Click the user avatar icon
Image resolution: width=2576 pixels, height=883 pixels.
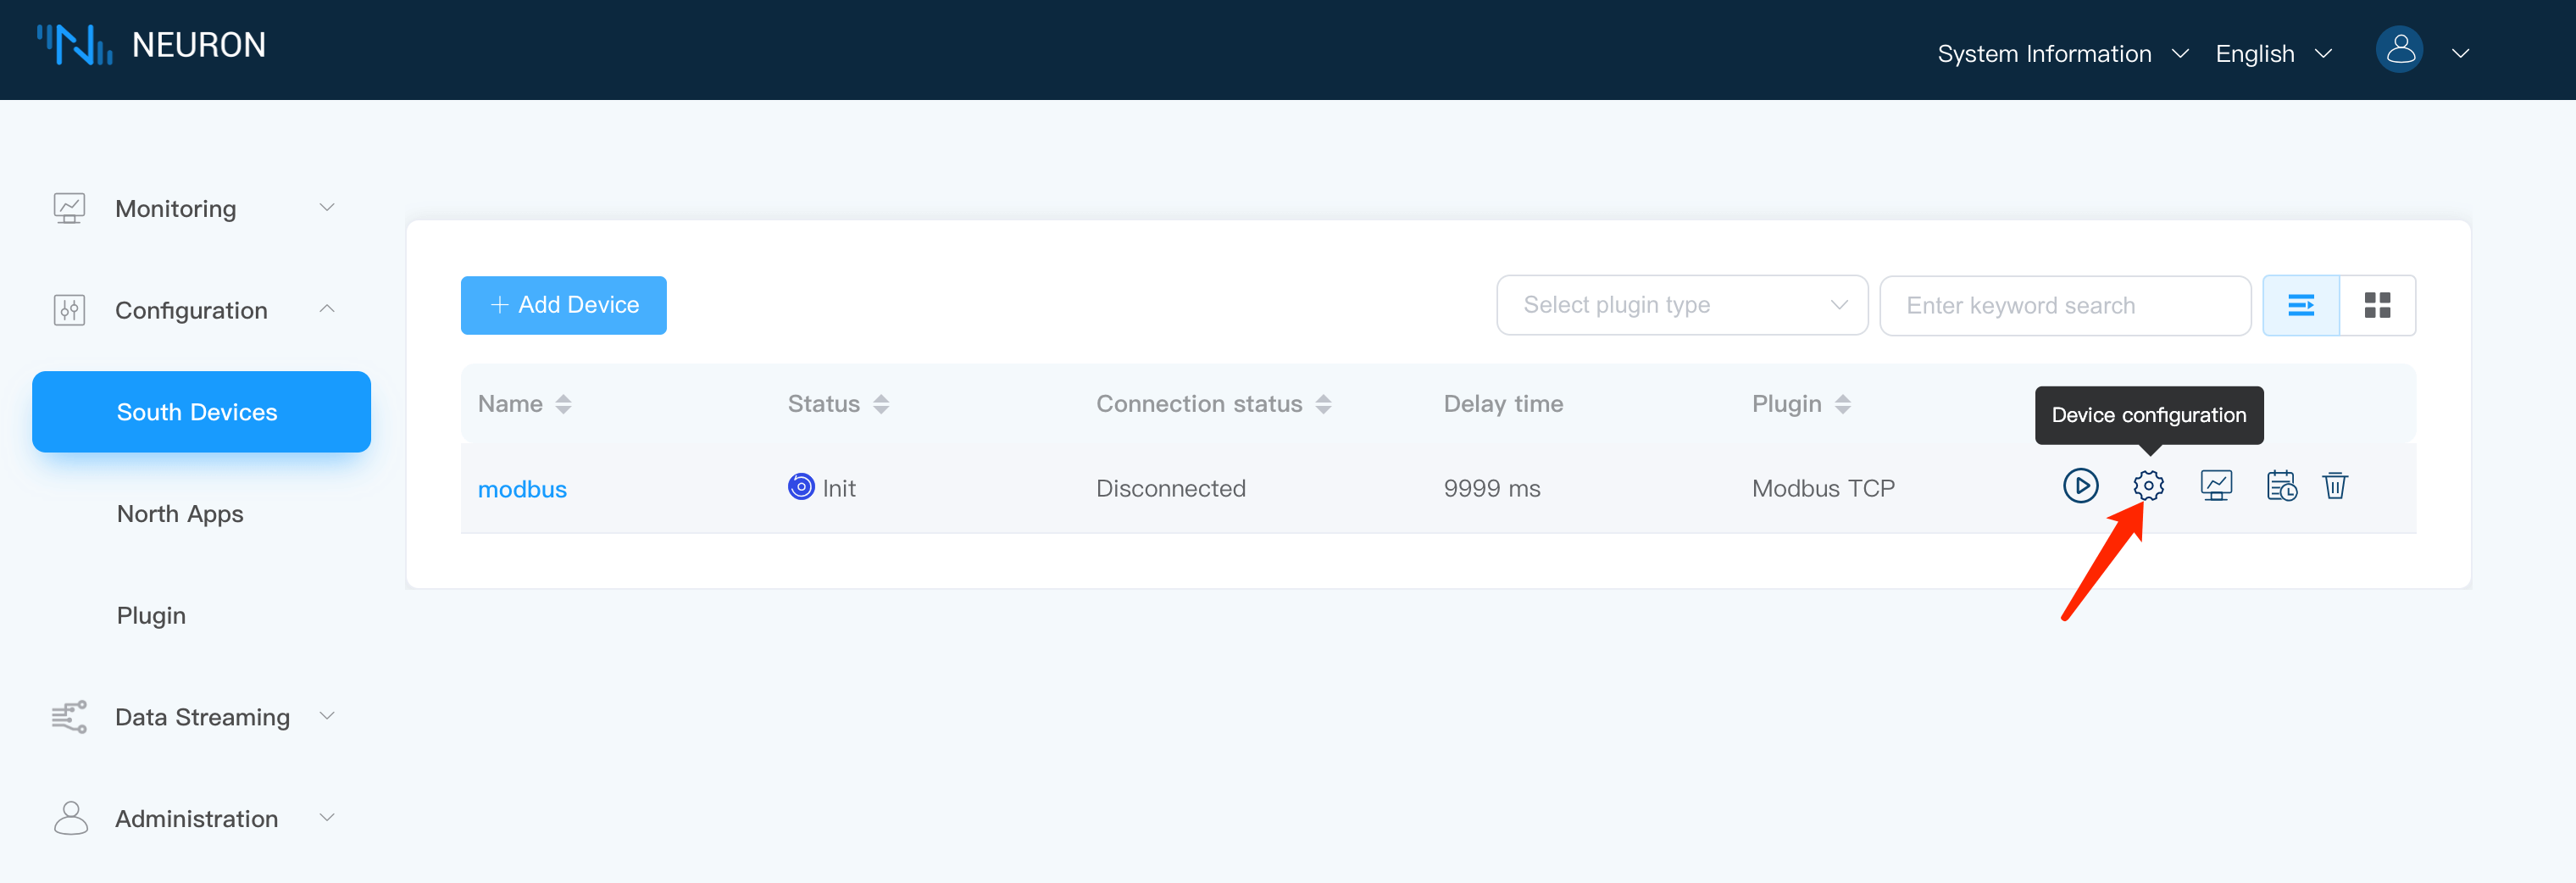pos(2399,50)
